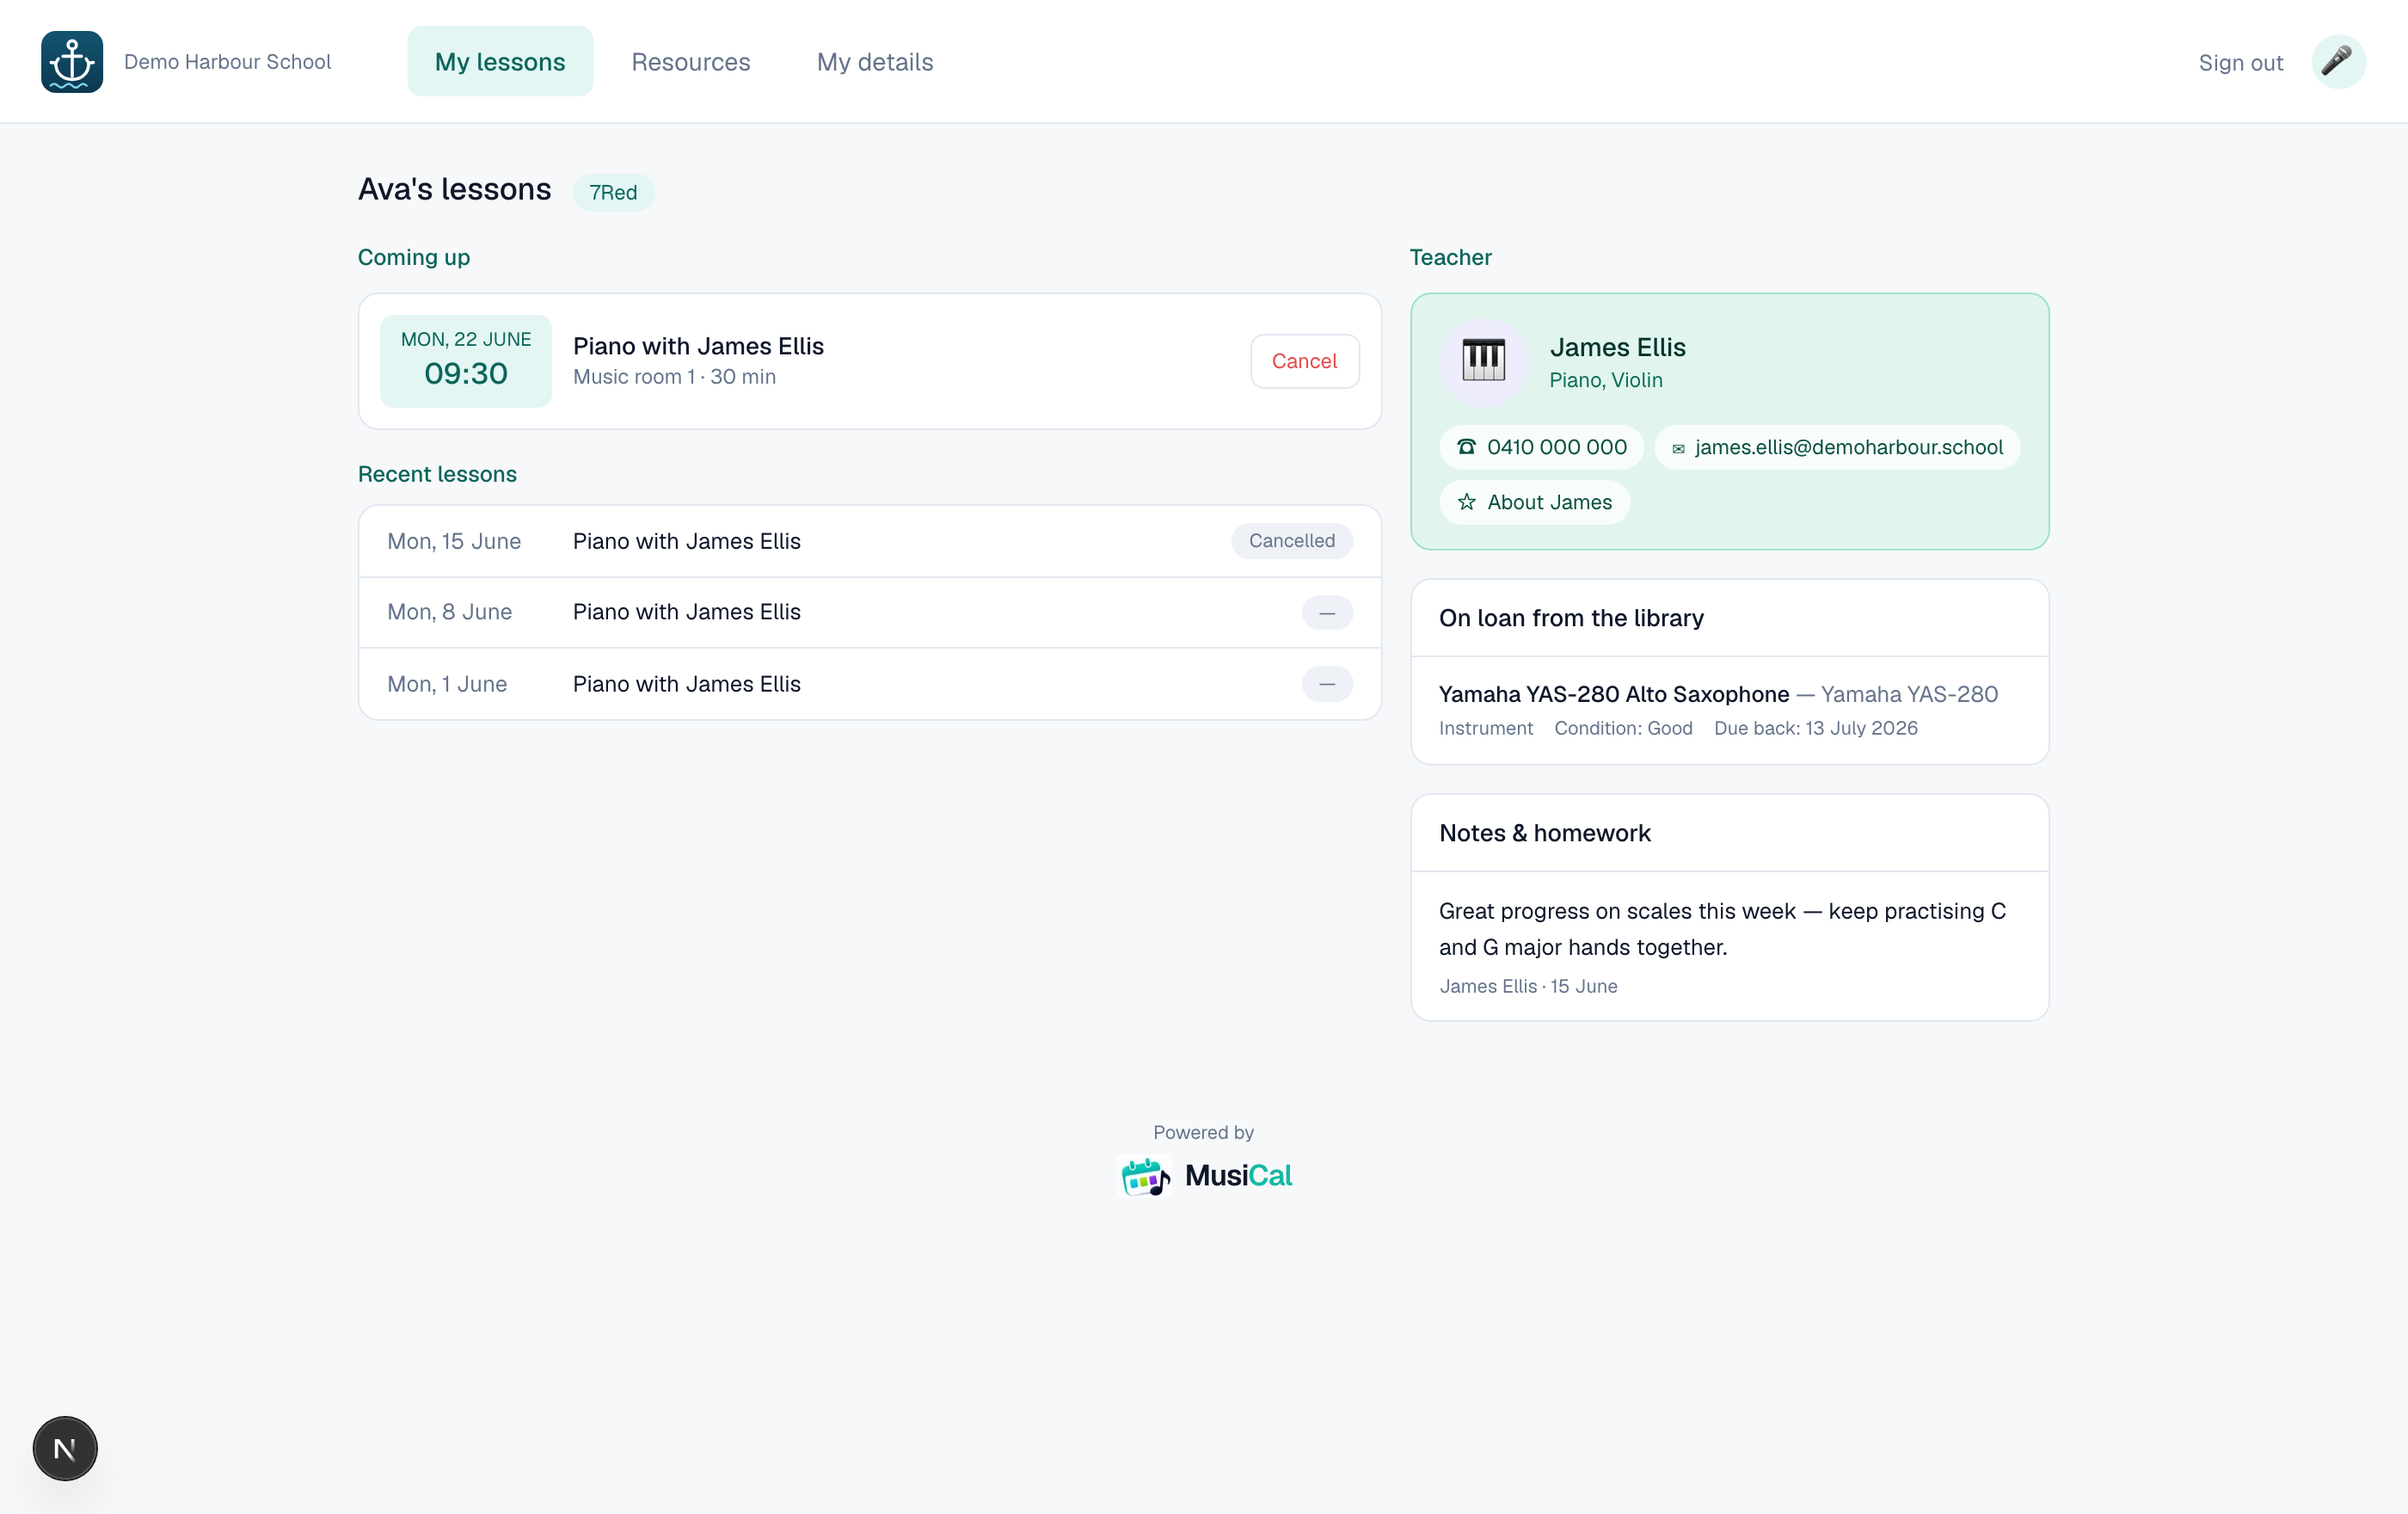Click the Notes & homework heading

[1545, 833]
